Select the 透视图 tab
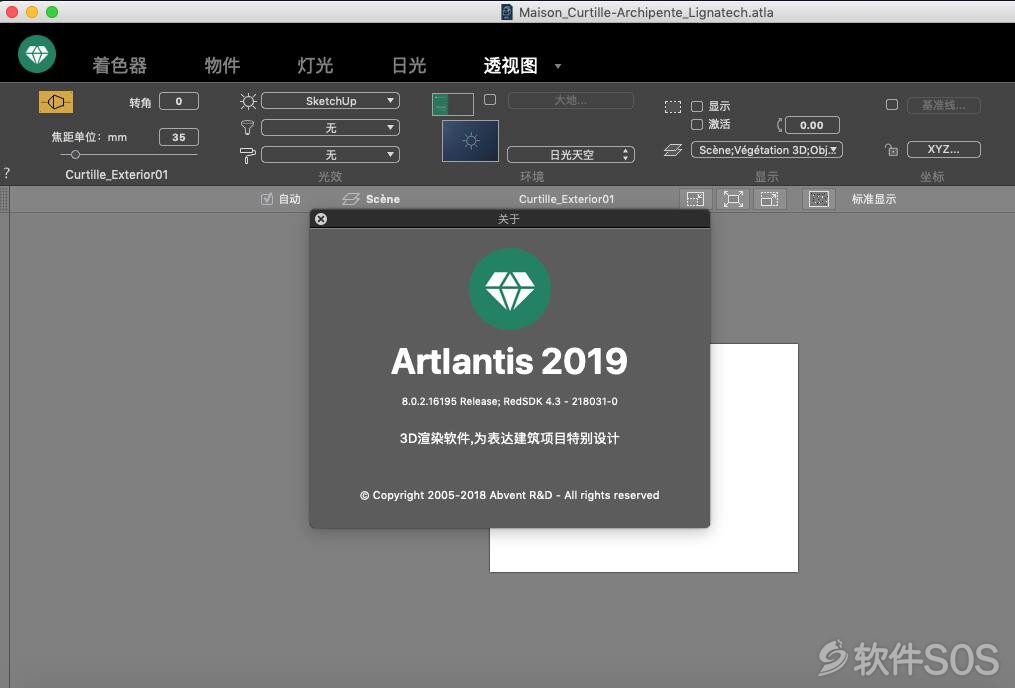 [511, 65]
